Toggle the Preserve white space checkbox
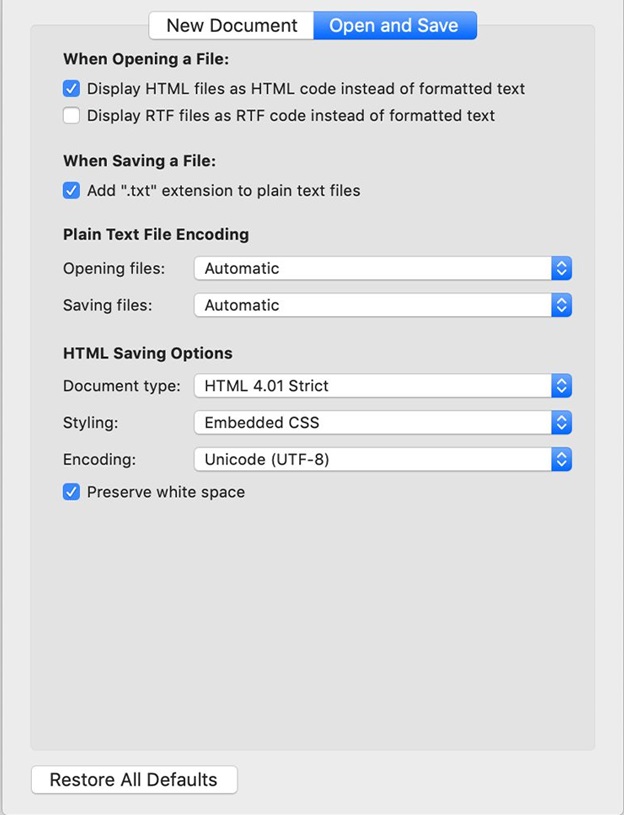624x815 pixels. [72, 492]
